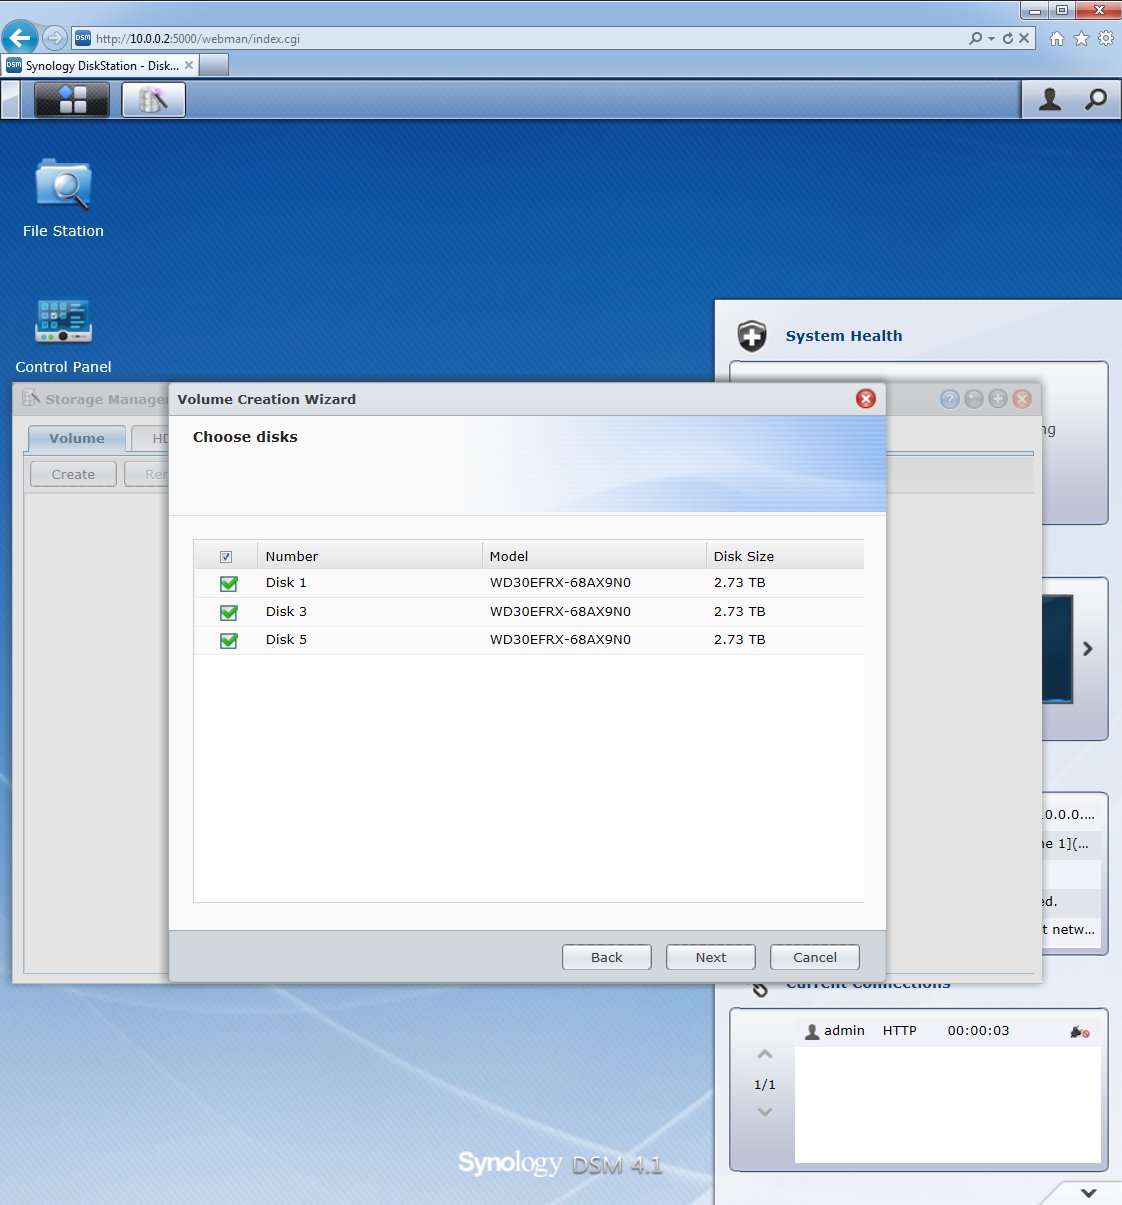This screenshot has height=1205, width=1122.
Task: Toggle the select-all disks header checkbox
Action: (x=226, y=557)
